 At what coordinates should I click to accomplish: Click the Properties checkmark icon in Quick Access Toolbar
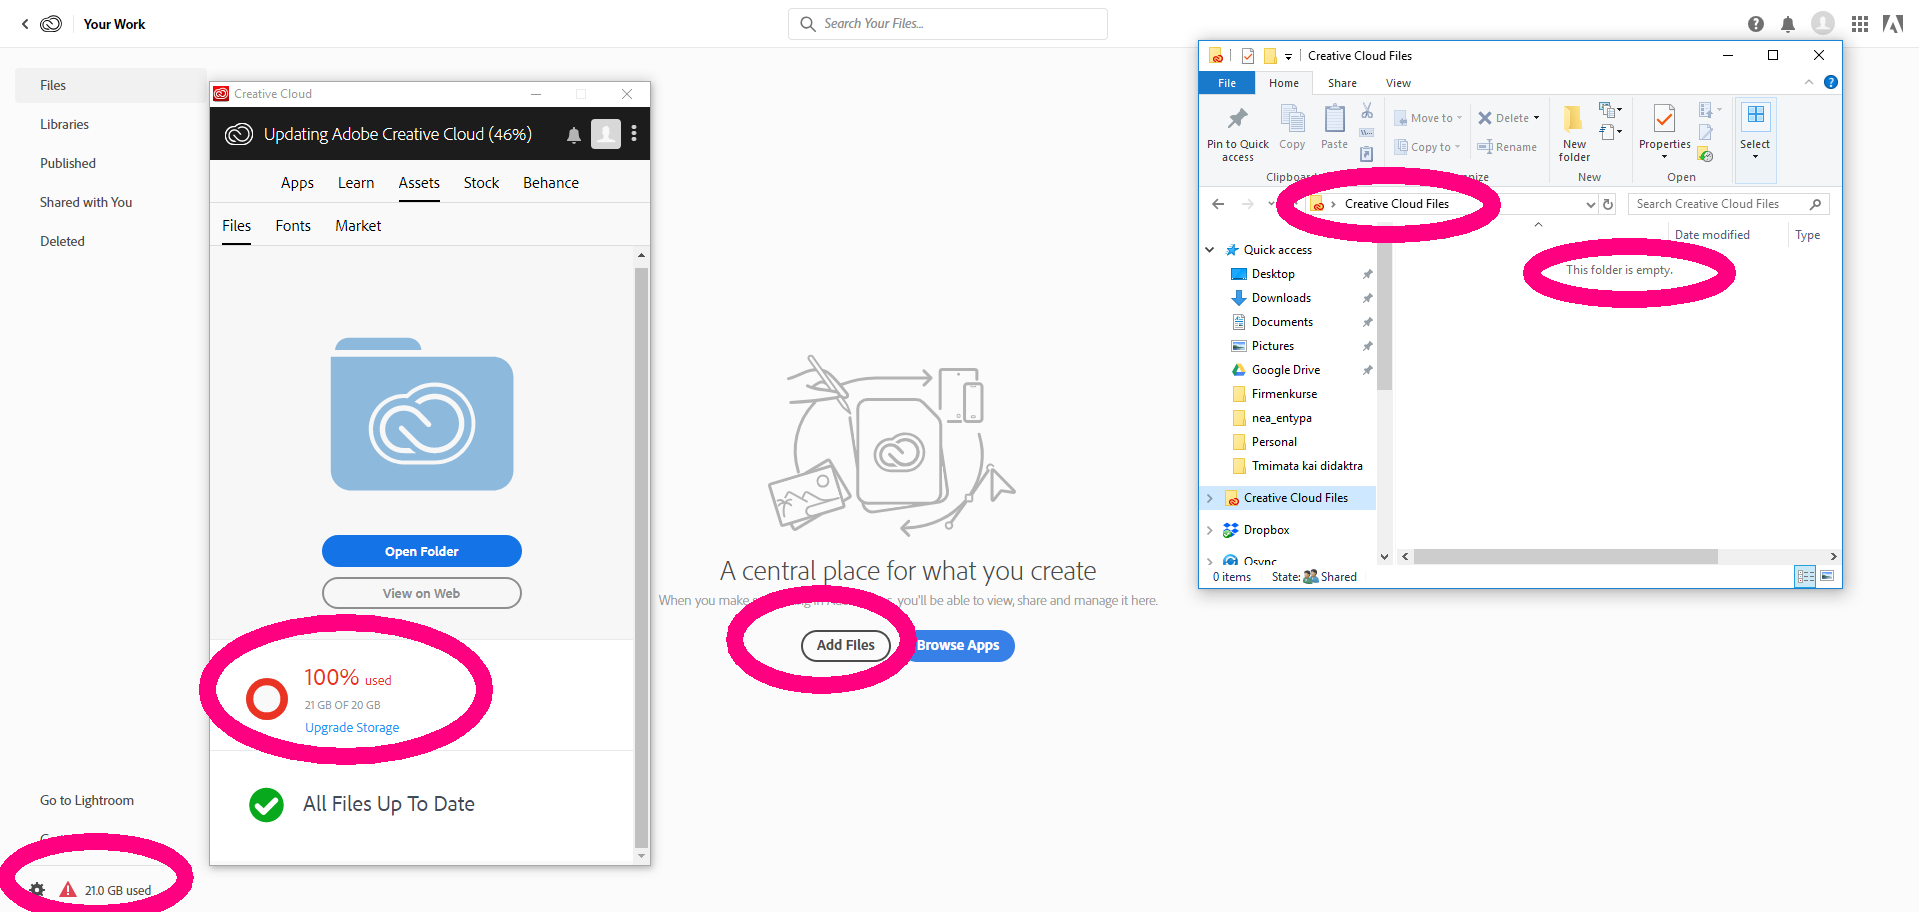pyautogui.click(x=1248, y=56)
